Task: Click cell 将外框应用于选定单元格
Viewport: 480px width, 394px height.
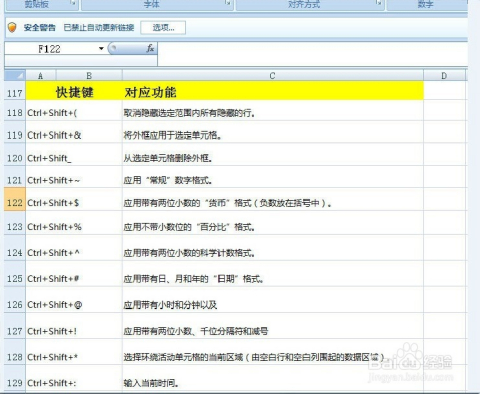Action: [x=273, y=132]
